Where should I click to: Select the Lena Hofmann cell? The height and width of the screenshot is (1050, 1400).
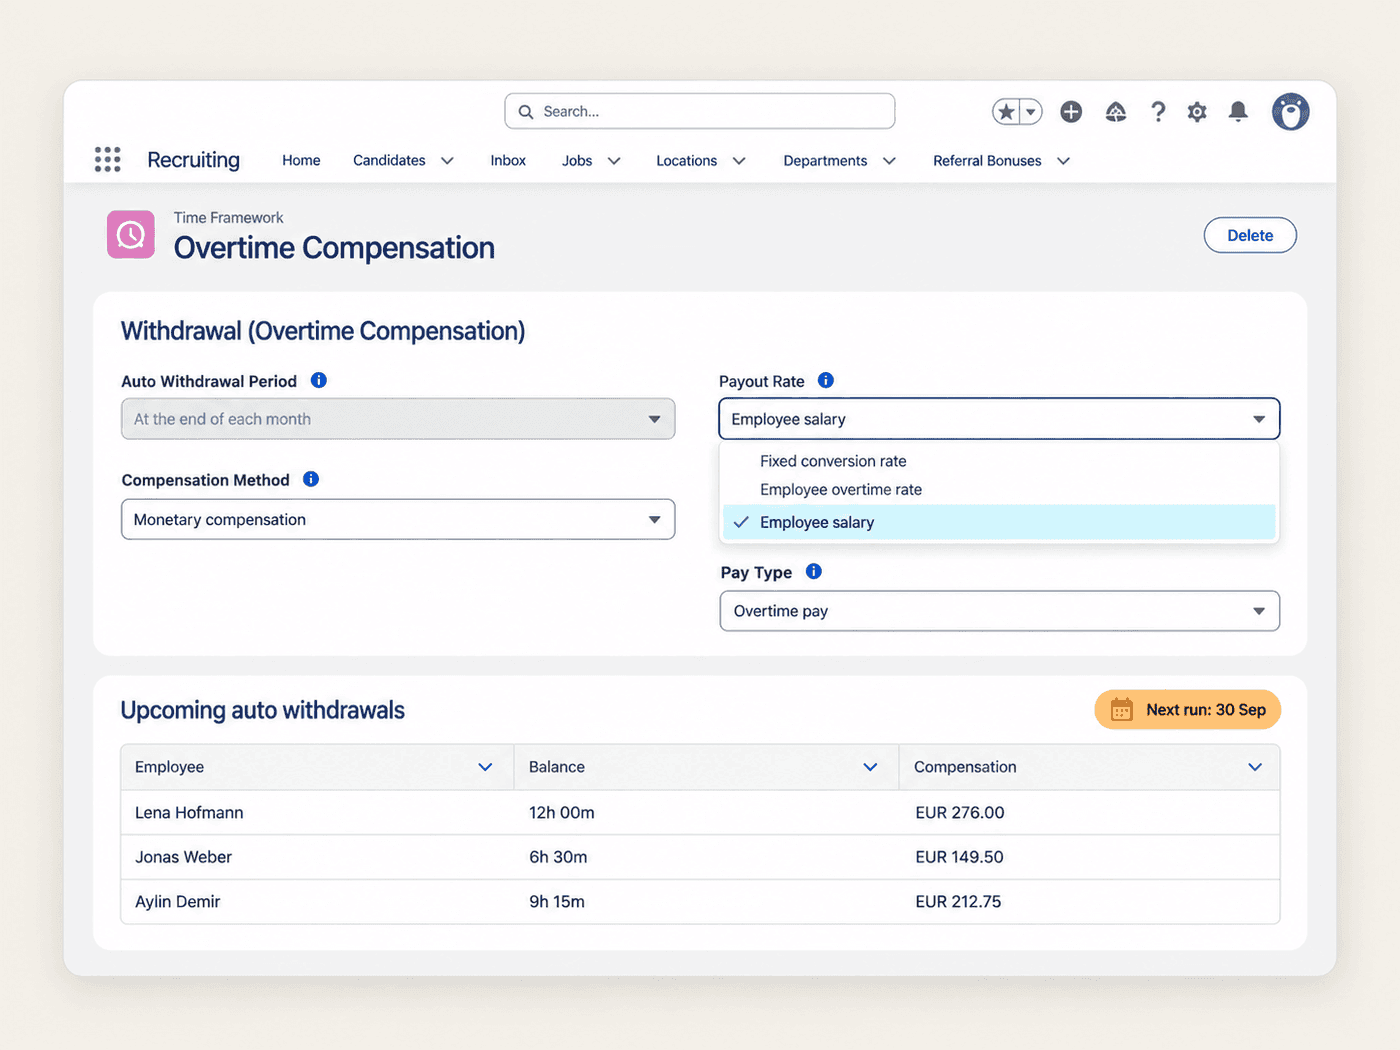(317, 813)
